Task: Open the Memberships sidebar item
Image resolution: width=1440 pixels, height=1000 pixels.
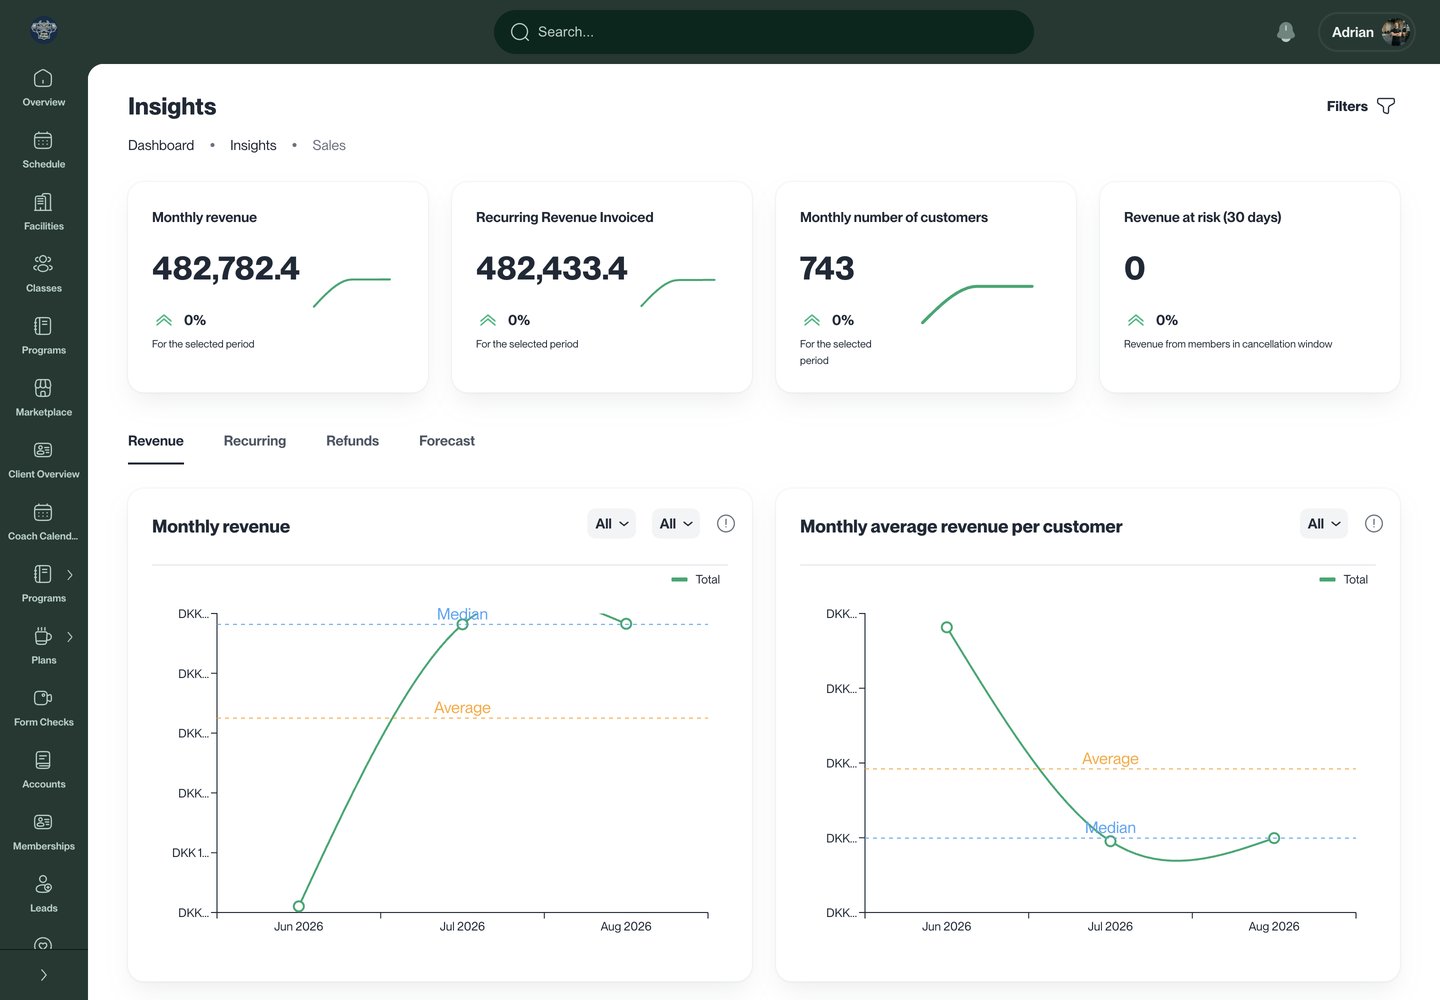Action: [43, 832]
